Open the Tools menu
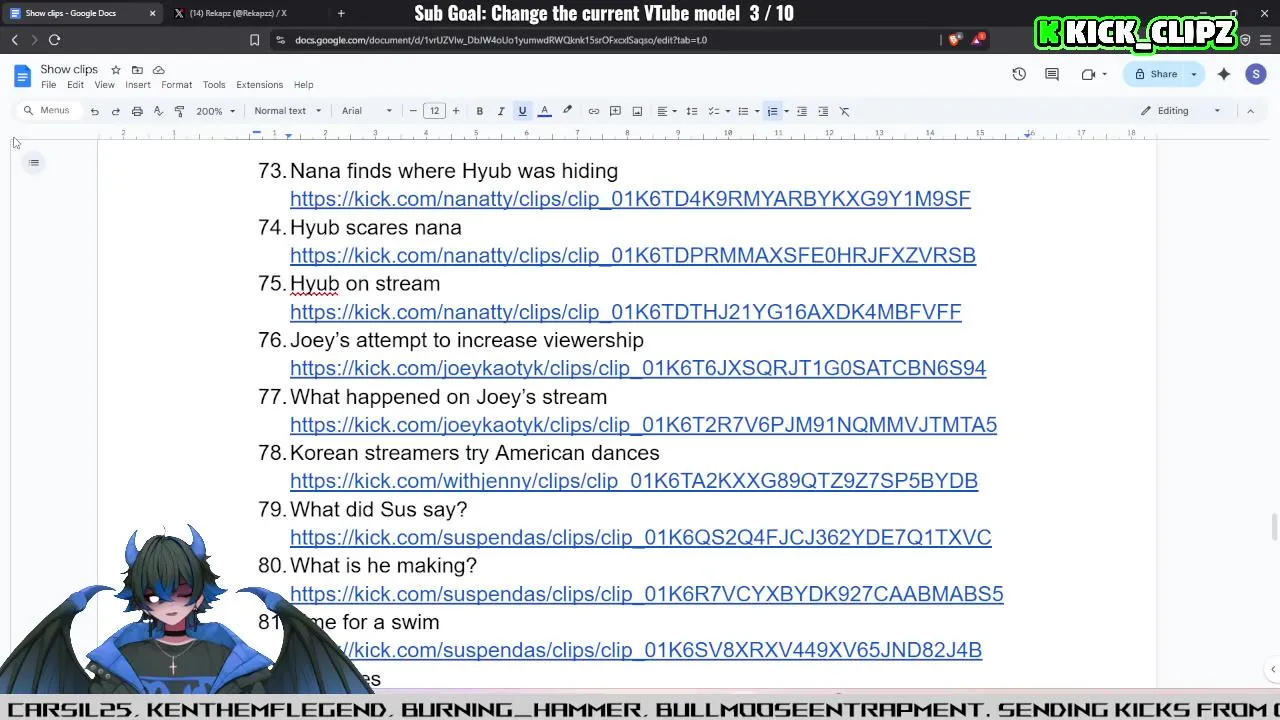The image size is (1280, 720). click(x=214, y=85)
